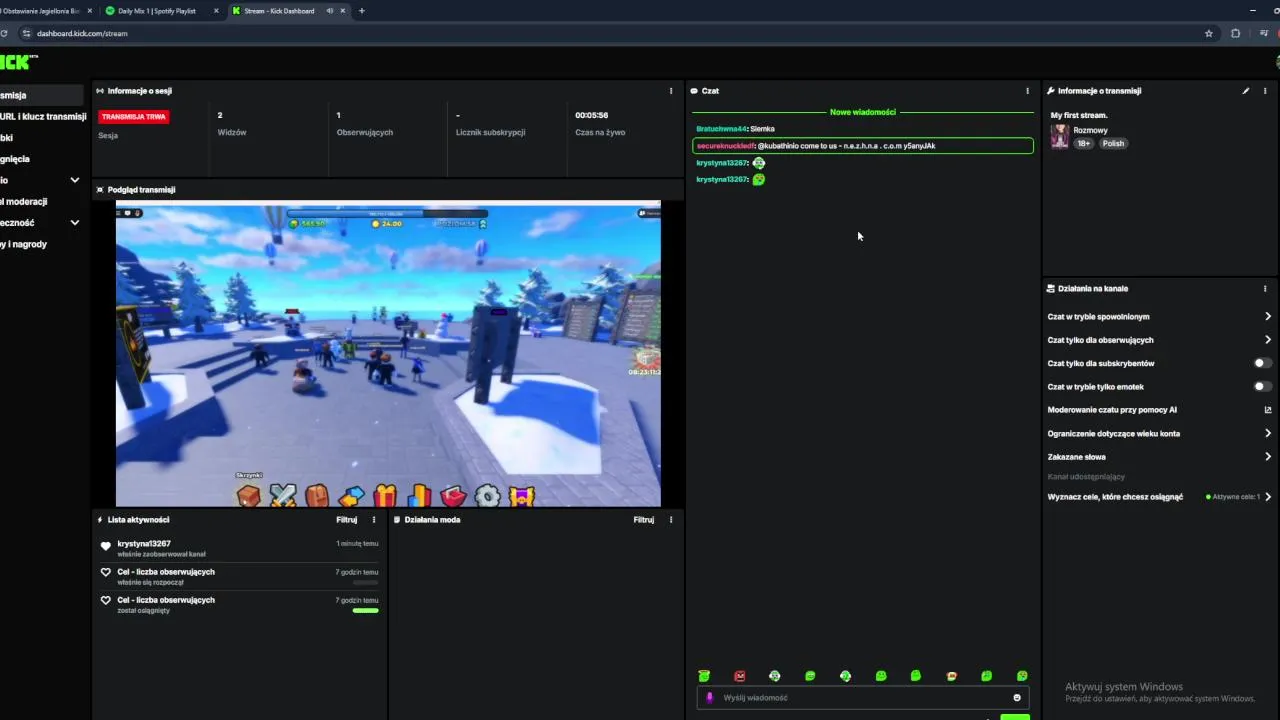Insert the ninth green emote in the row

coord(987,676)
